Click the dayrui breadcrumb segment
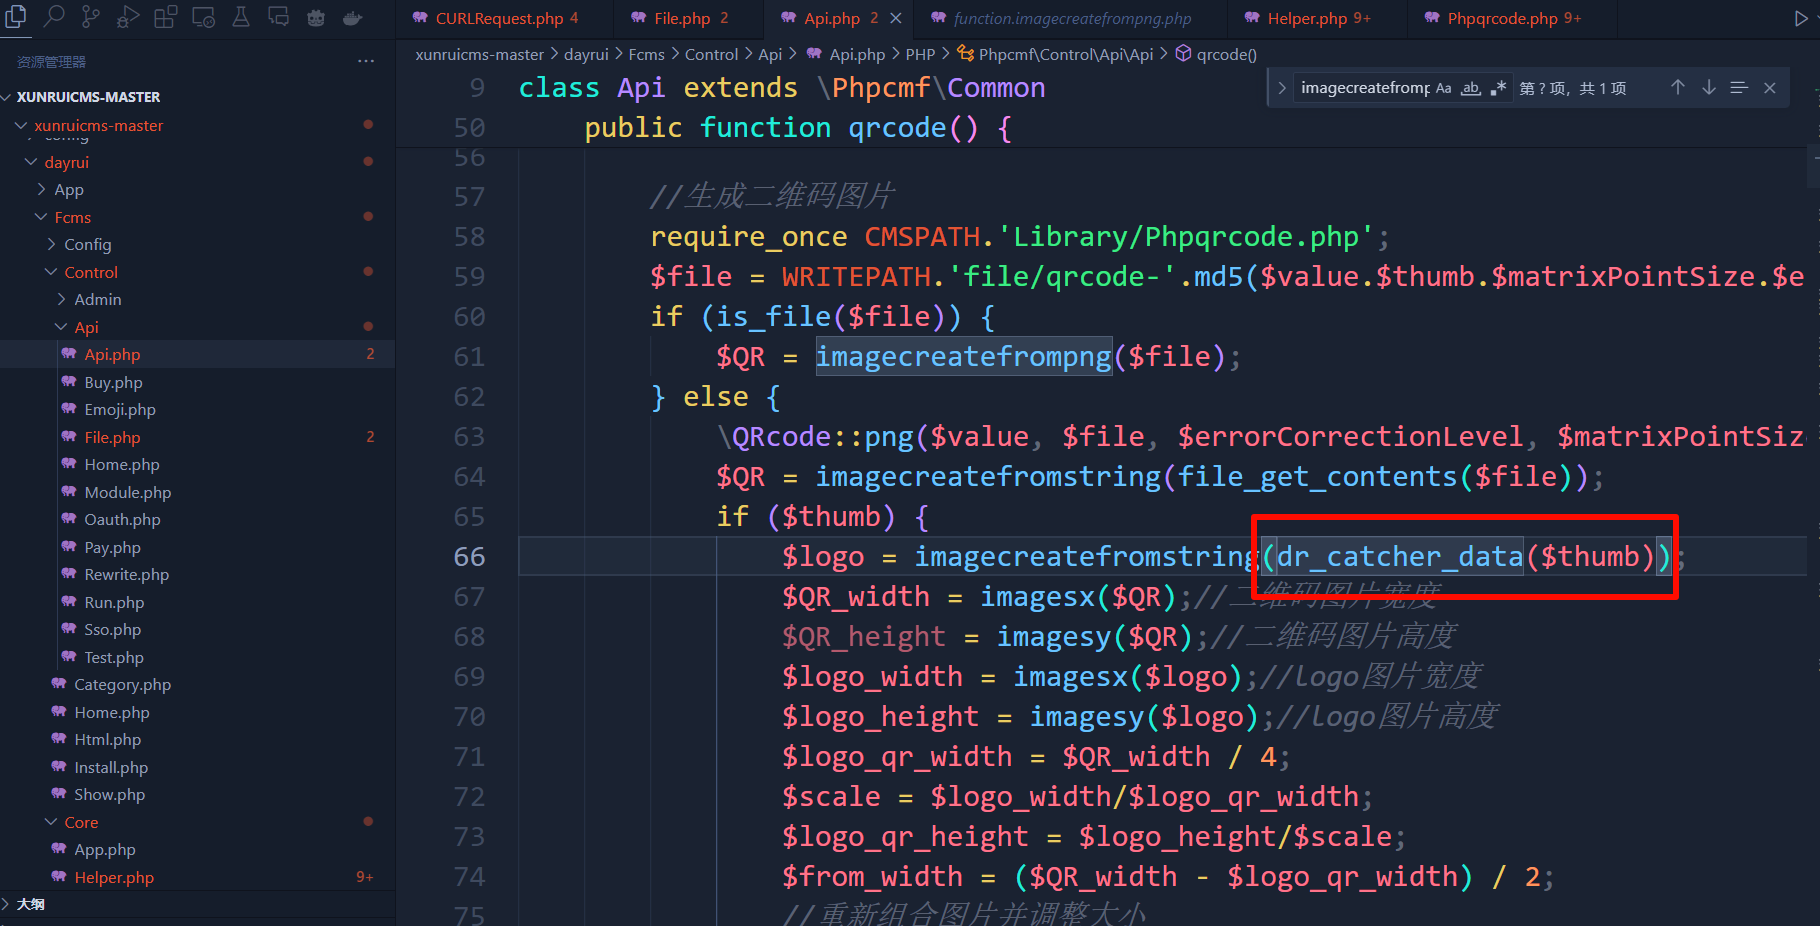This screenshot has height=926, width=1820. (586, 54)
